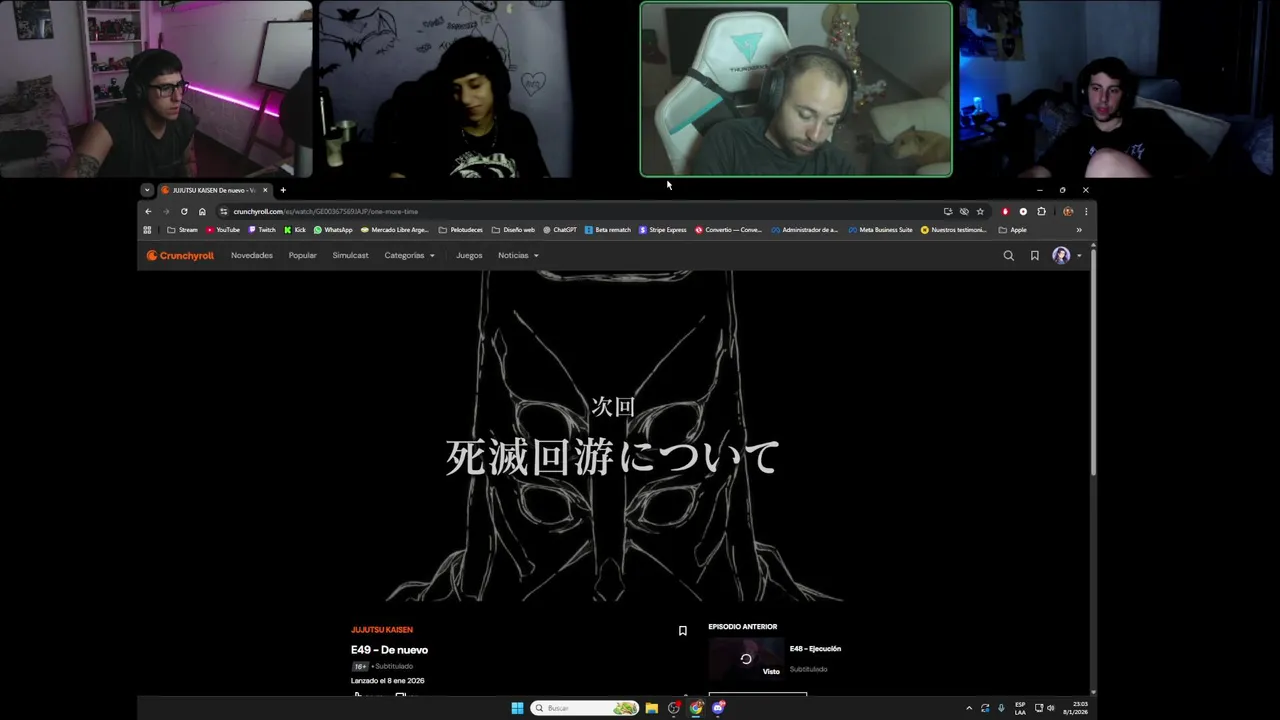Open the OBS icon in taskbar
The height and width of the screenshot is (720, 1280).
tap(674, 708)
